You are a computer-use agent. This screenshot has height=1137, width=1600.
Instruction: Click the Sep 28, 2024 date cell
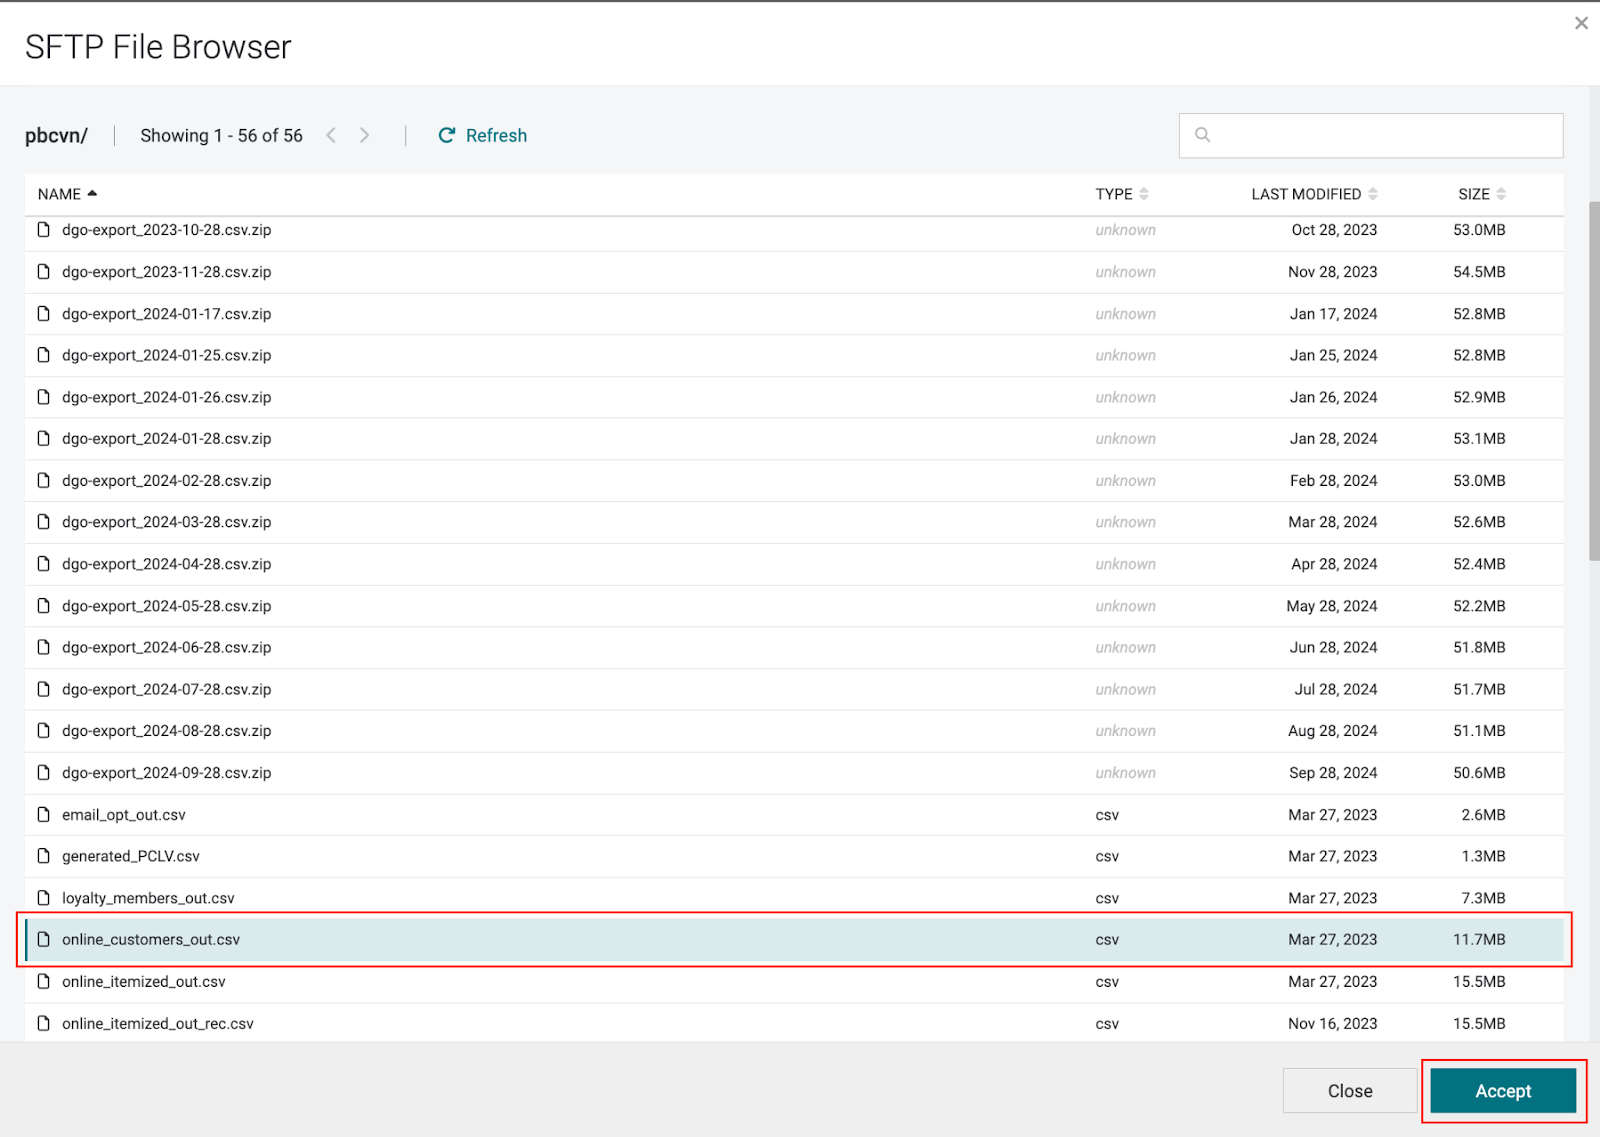(1333, 773)
